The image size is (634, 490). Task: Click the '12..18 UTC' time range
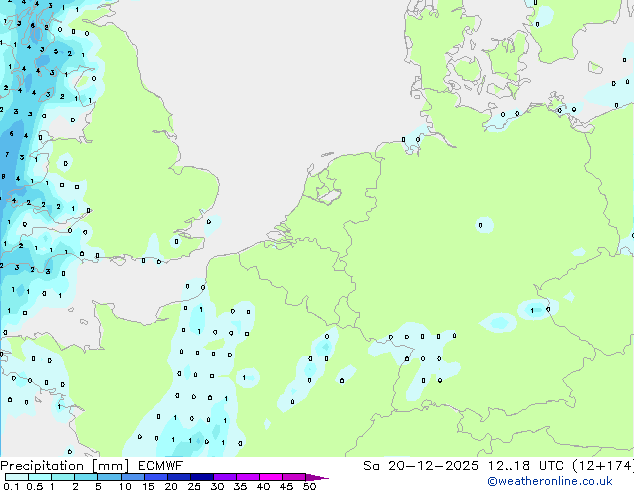click(525, 466)
